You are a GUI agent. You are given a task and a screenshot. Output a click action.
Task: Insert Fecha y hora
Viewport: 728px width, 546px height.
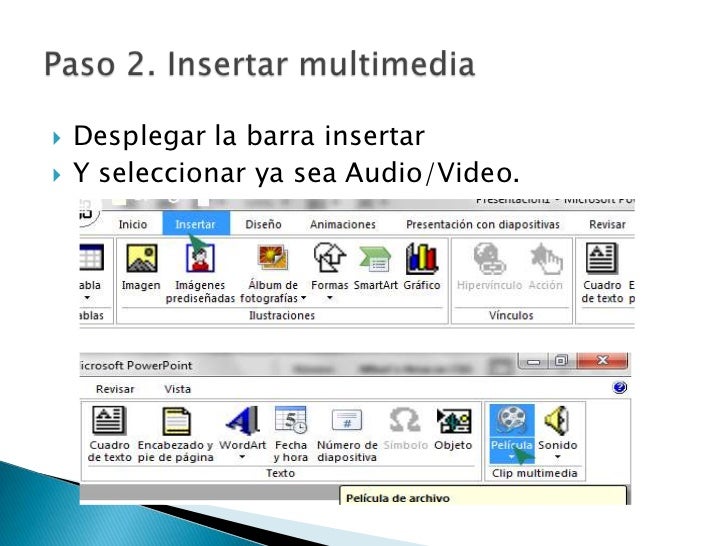291,434
